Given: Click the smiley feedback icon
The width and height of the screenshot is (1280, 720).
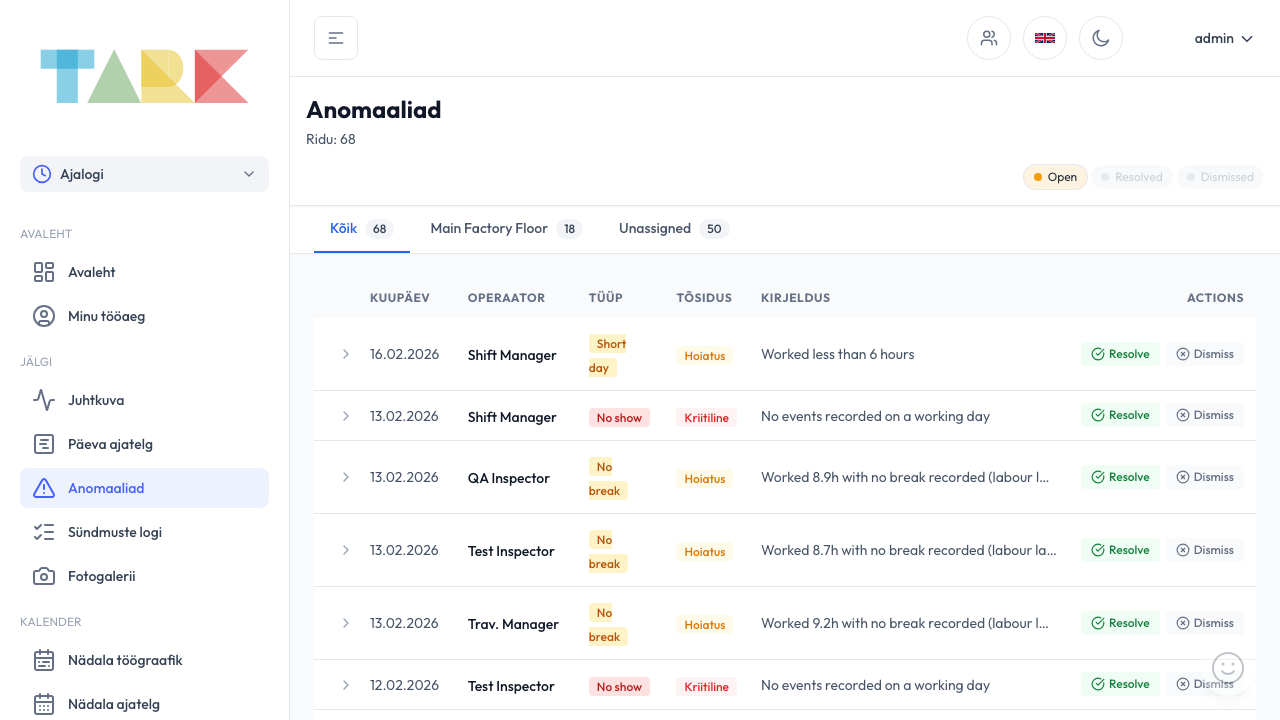Looking at the screenshot, I should click(x=1227, y=667).
